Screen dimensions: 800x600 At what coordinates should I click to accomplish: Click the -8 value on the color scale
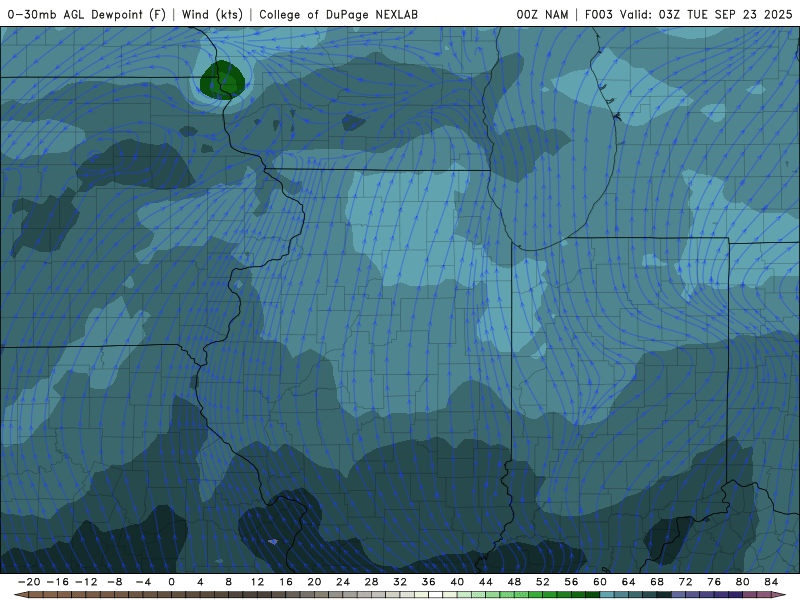tap(114, 582)
